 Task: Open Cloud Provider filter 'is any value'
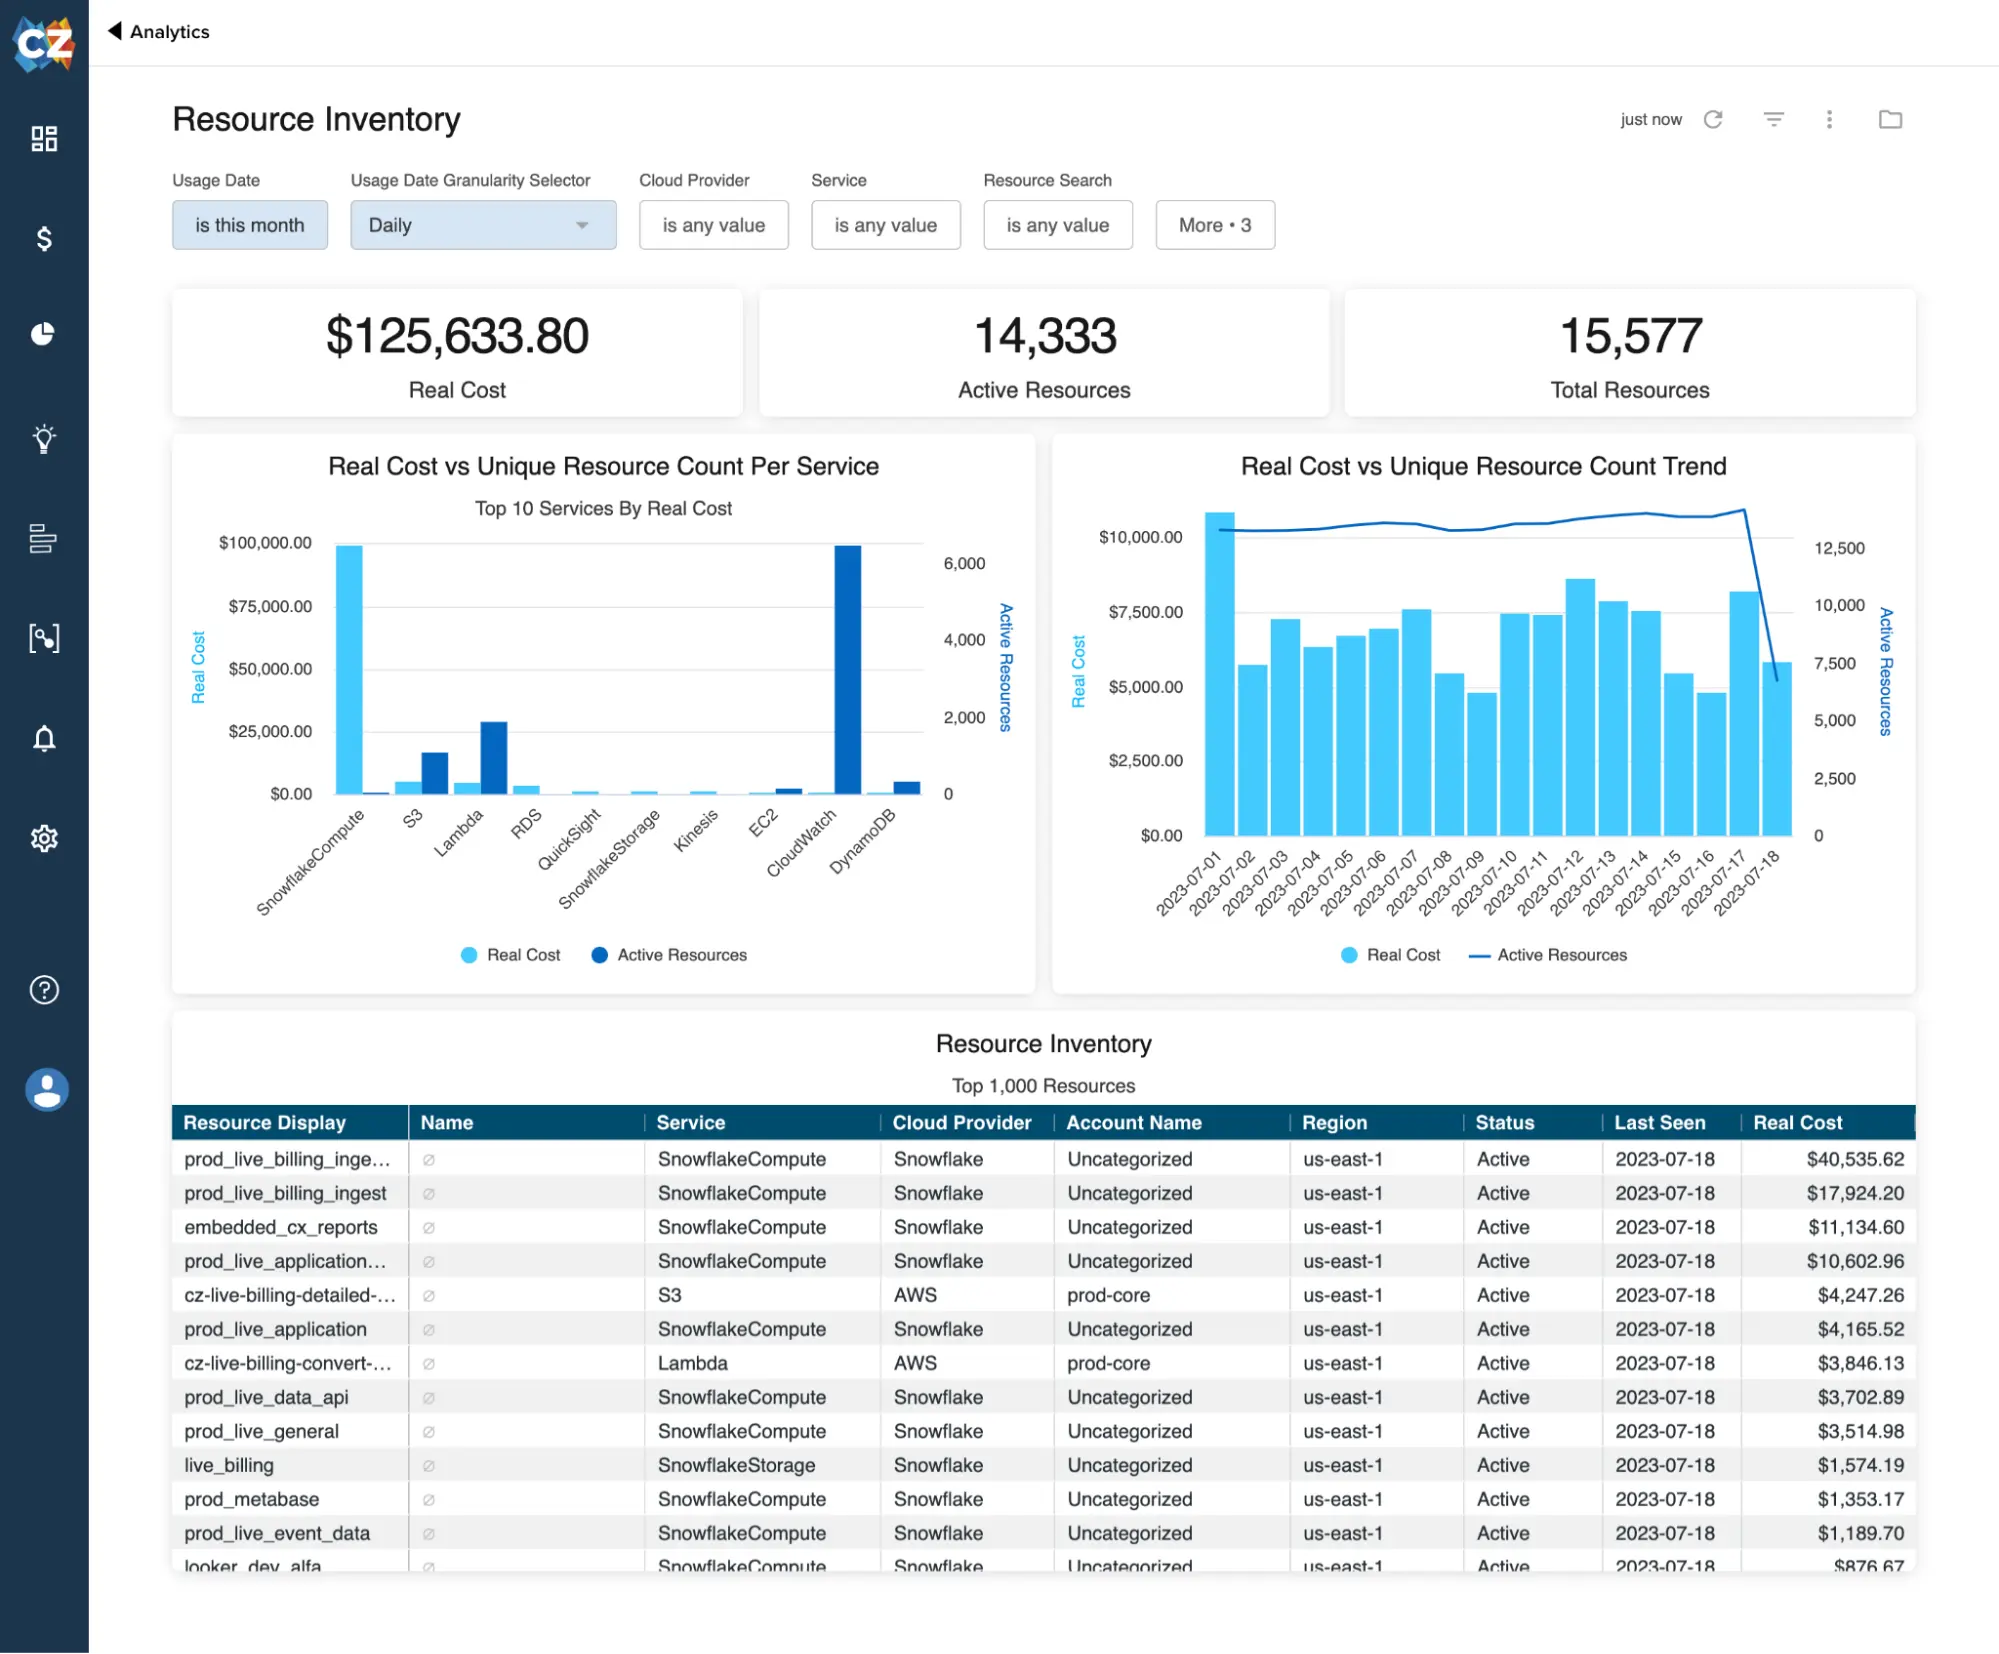[714, 225]
